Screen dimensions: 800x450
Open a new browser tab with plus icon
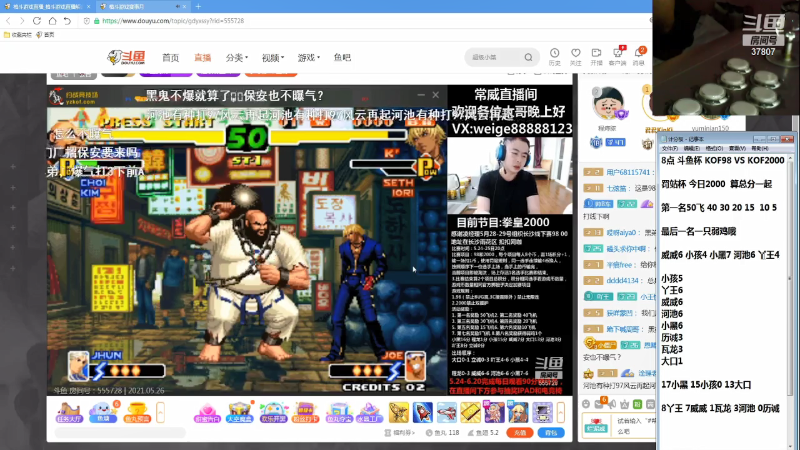(198, 7)
